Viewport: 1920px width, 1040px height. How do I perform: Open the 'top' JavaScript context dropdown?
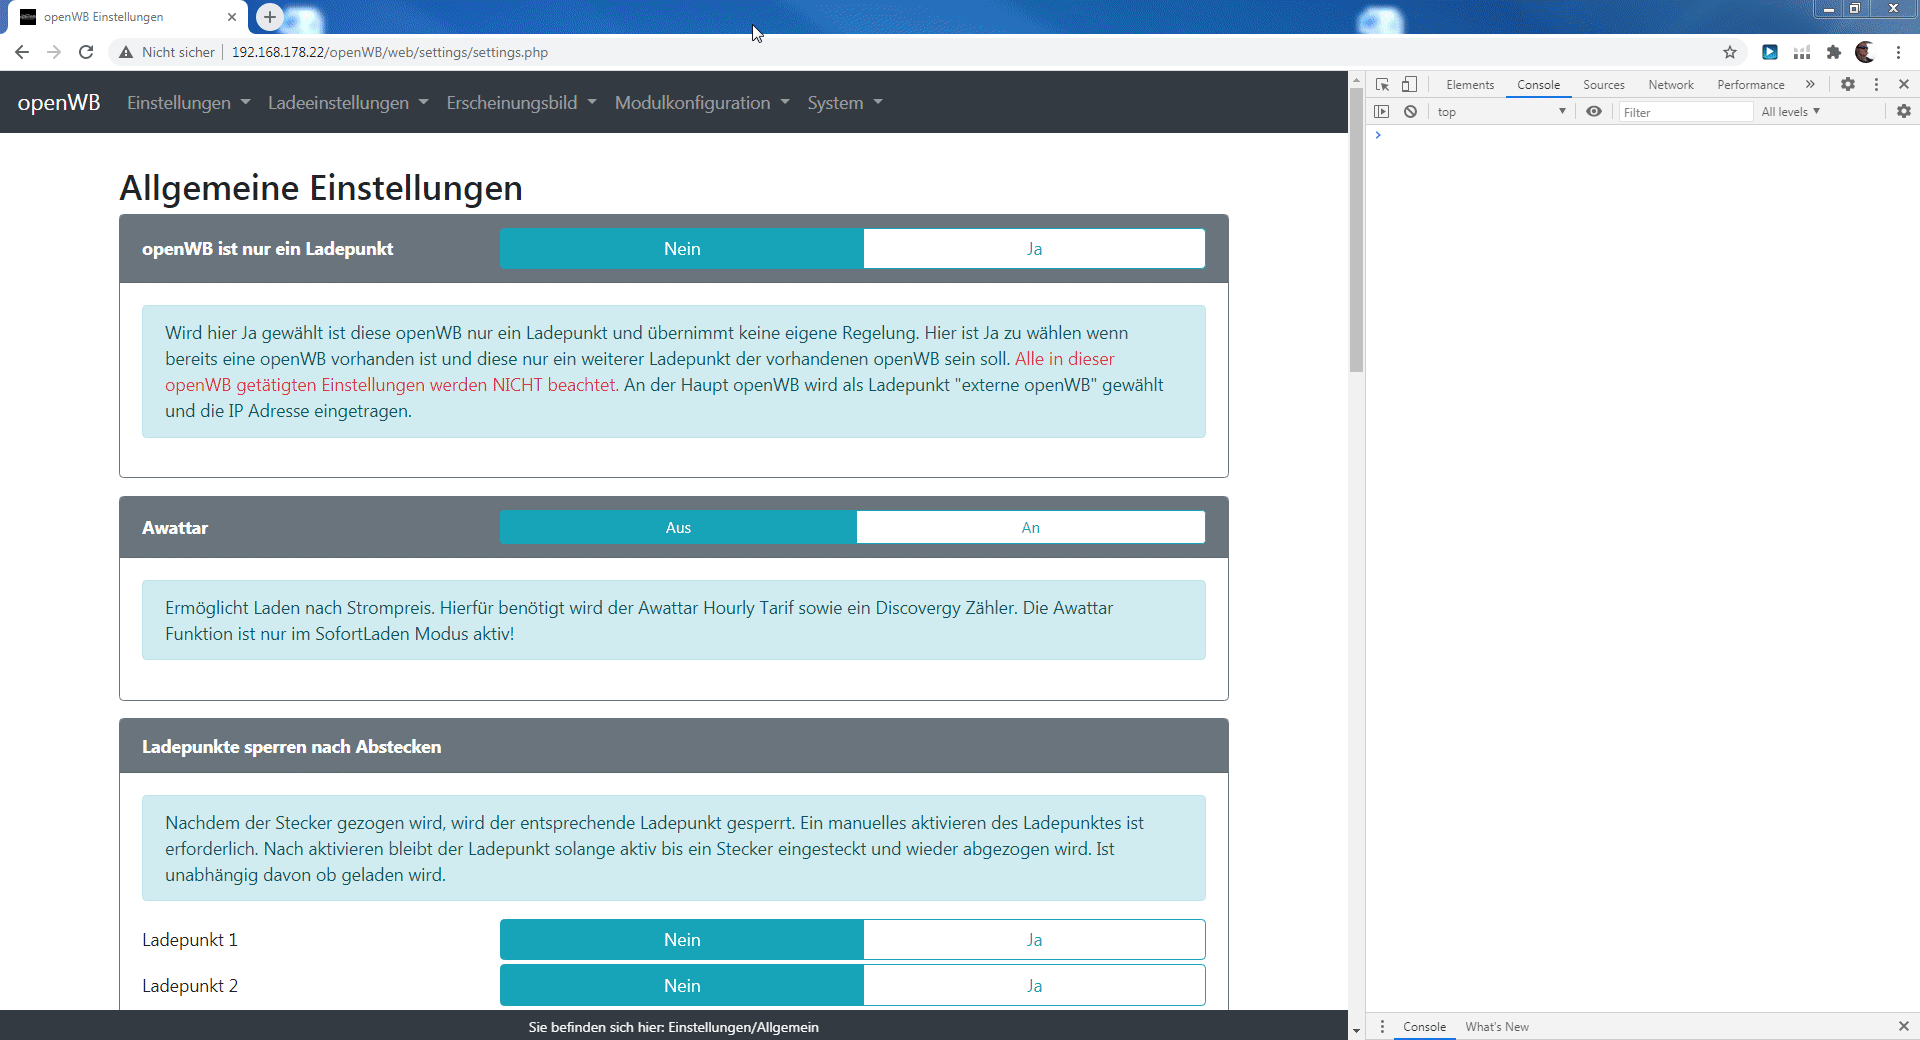[x=1501, y=112]
